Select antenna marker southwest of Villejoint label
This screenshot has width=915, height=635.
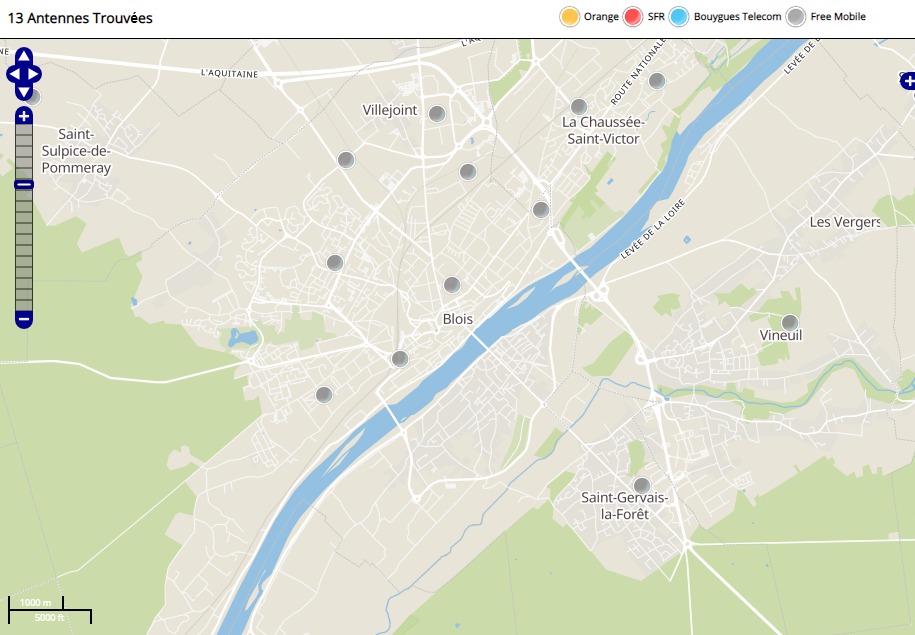[346, 159]
